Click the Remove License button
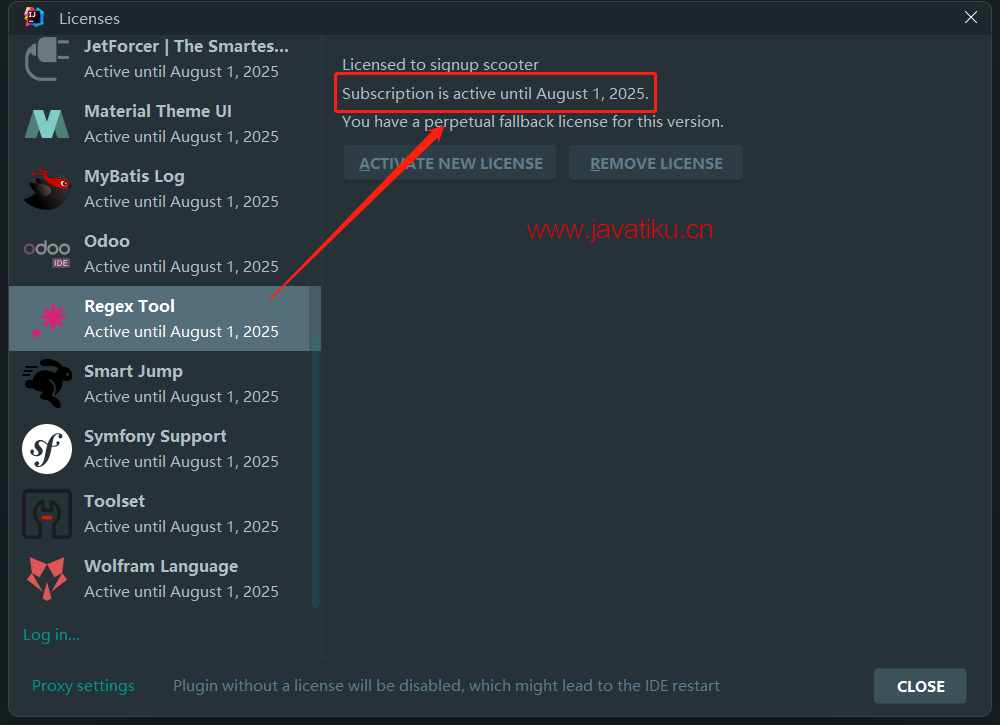The image size is (1000, 725). (656, 163)
